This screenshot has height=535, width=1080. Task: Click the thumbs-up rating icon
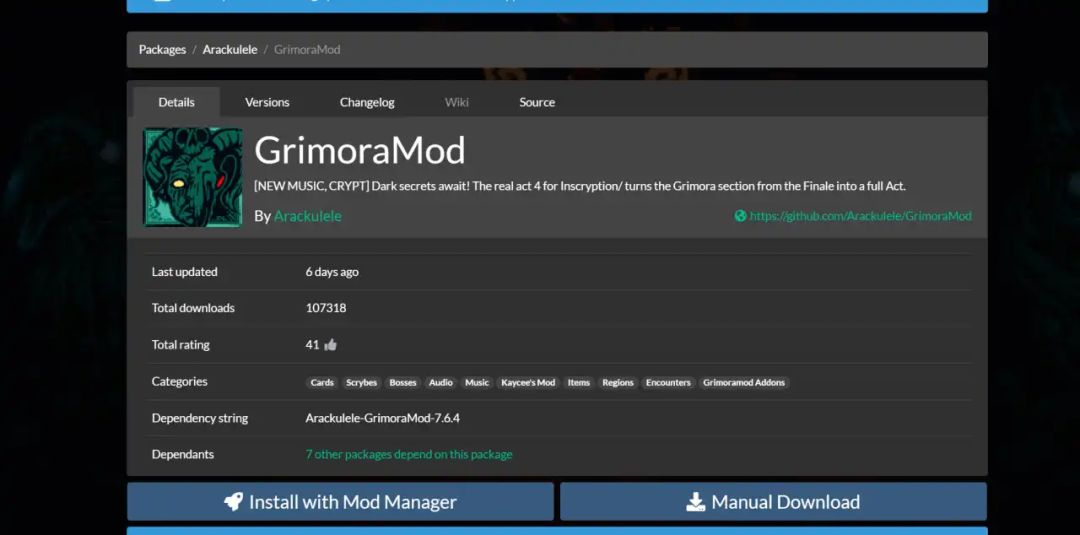[x=331, y=345]
